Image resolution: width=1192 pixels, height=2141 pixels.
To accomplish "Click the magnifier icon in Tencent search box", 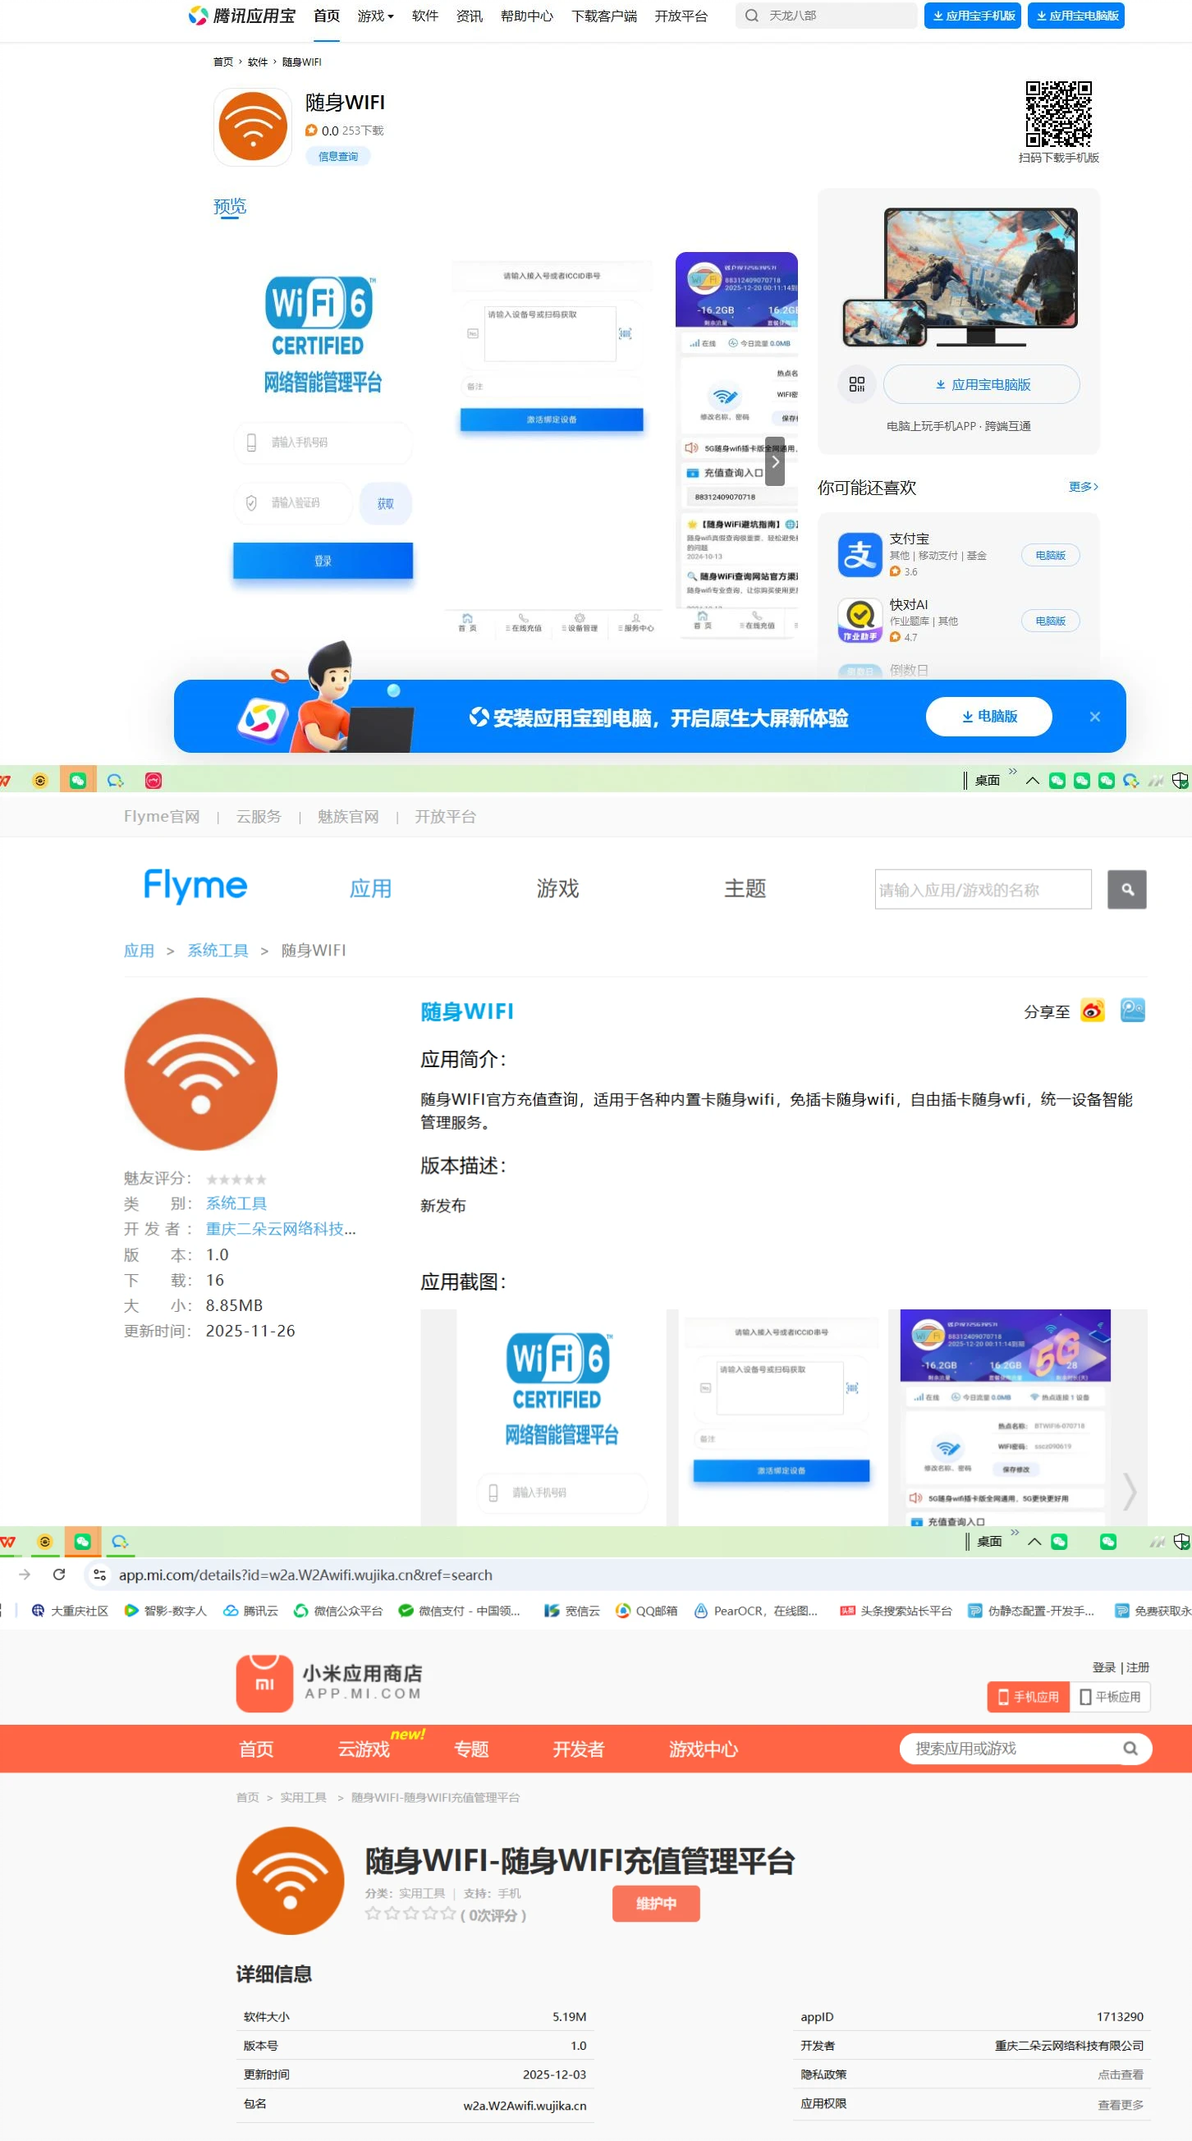I will 752,16.
